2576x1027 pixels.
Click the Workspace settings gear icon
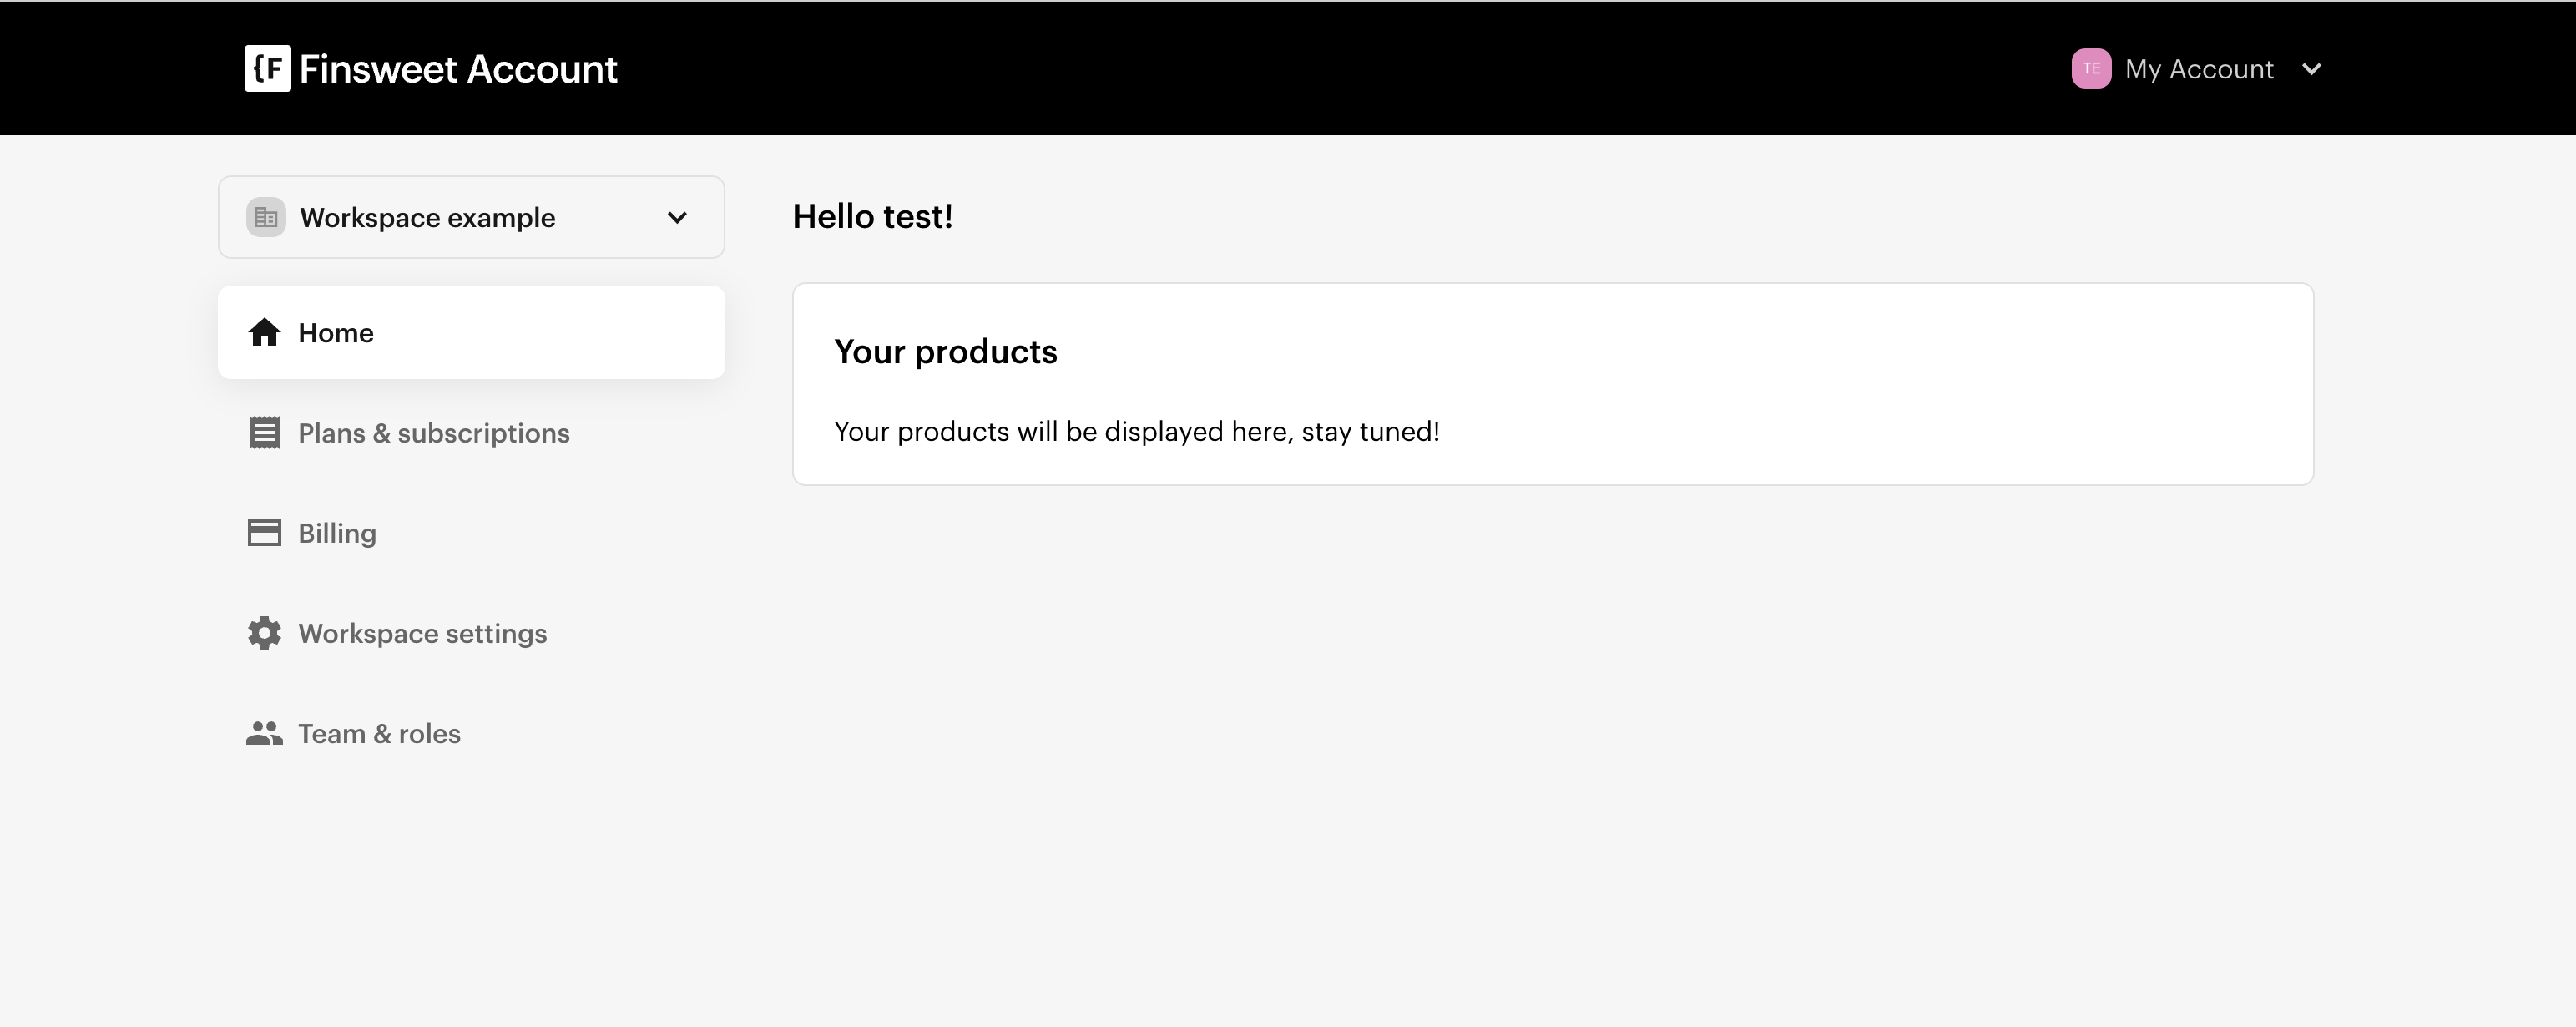click(264, 633)
